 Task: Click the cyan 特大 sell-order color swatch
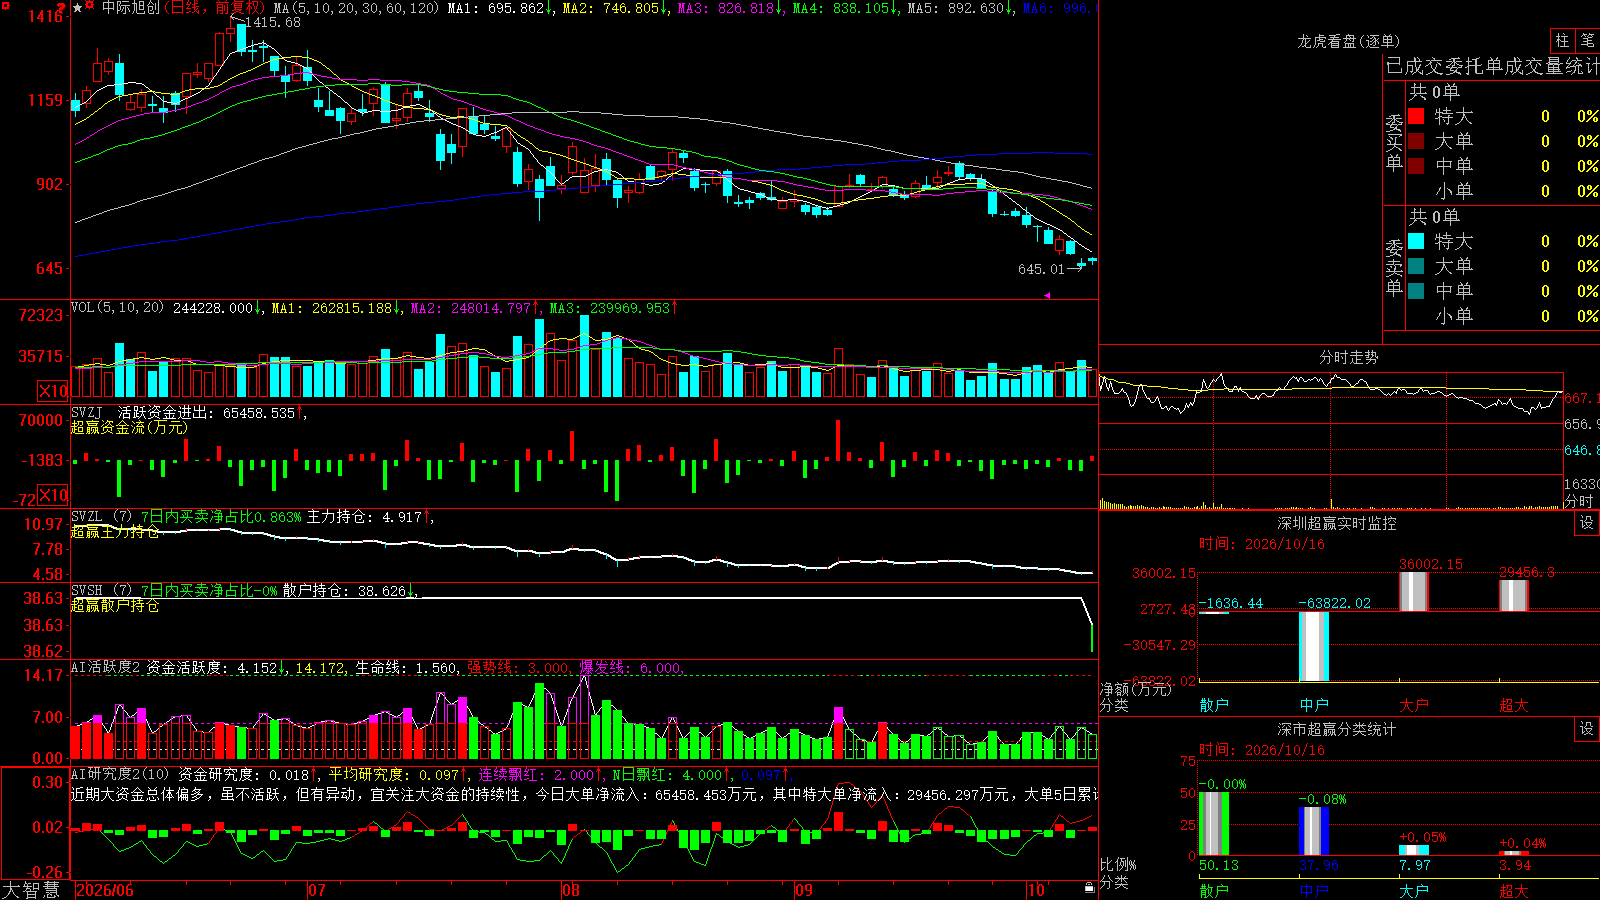click(x=1416, y=241)
